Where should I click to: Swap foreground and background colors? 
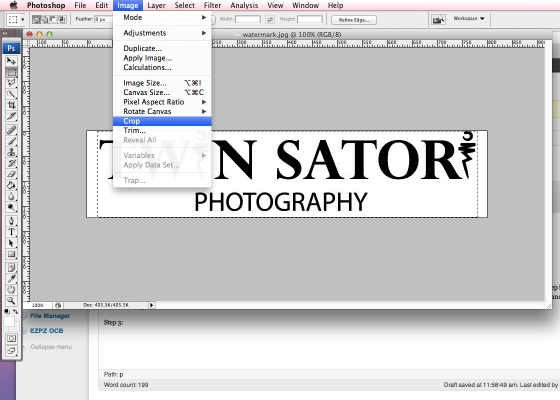(x=15, y=312)
